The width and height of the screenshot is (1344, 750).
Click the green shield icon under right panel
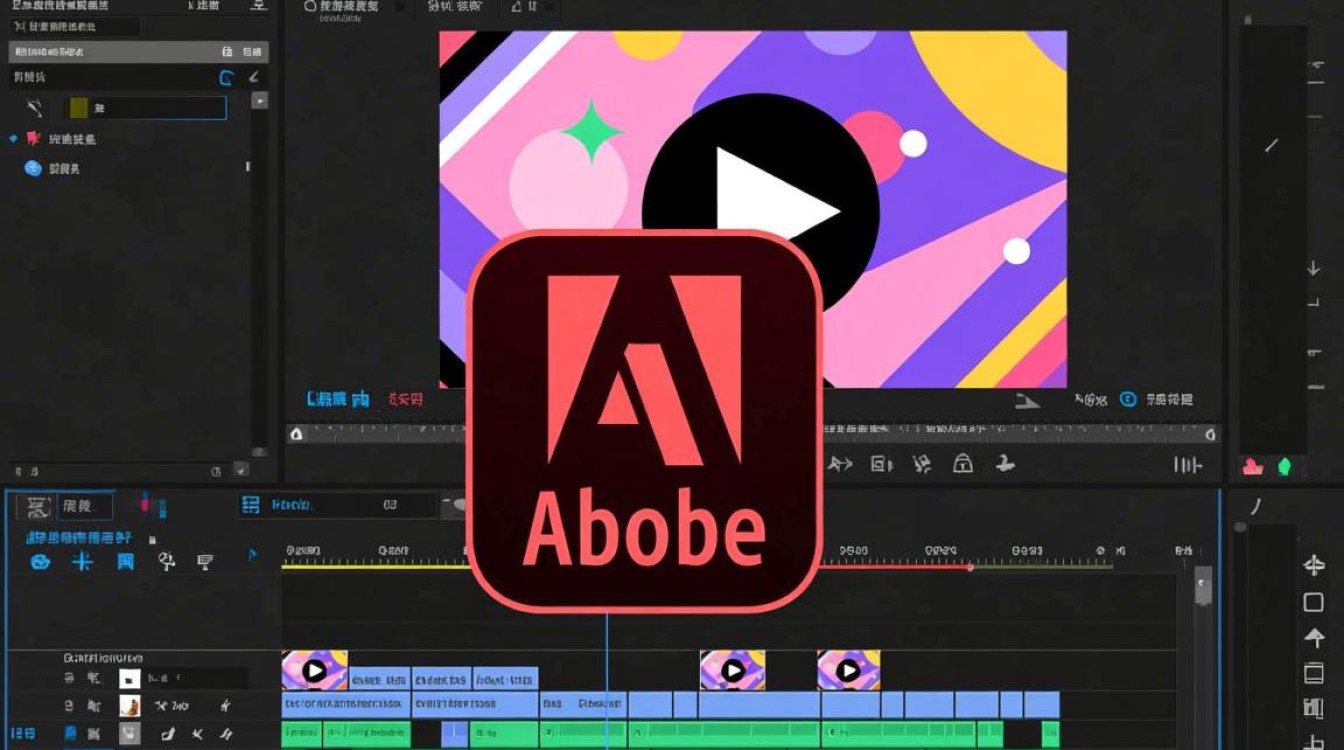click(x=1284, y=466)
